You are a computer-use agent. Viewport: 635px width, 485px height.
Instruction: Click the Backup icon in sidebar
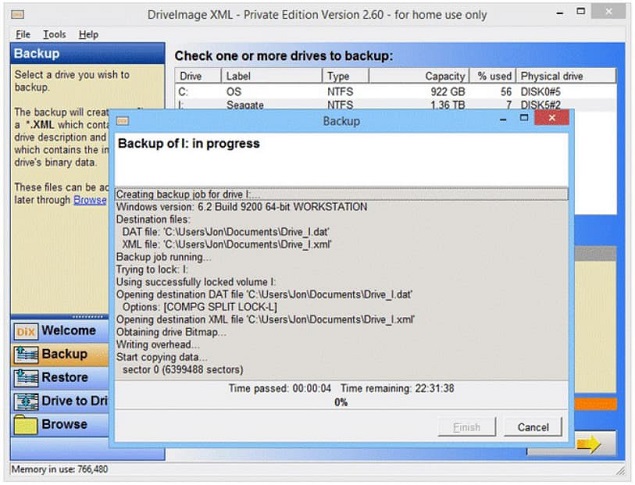[x=26, y=354]
